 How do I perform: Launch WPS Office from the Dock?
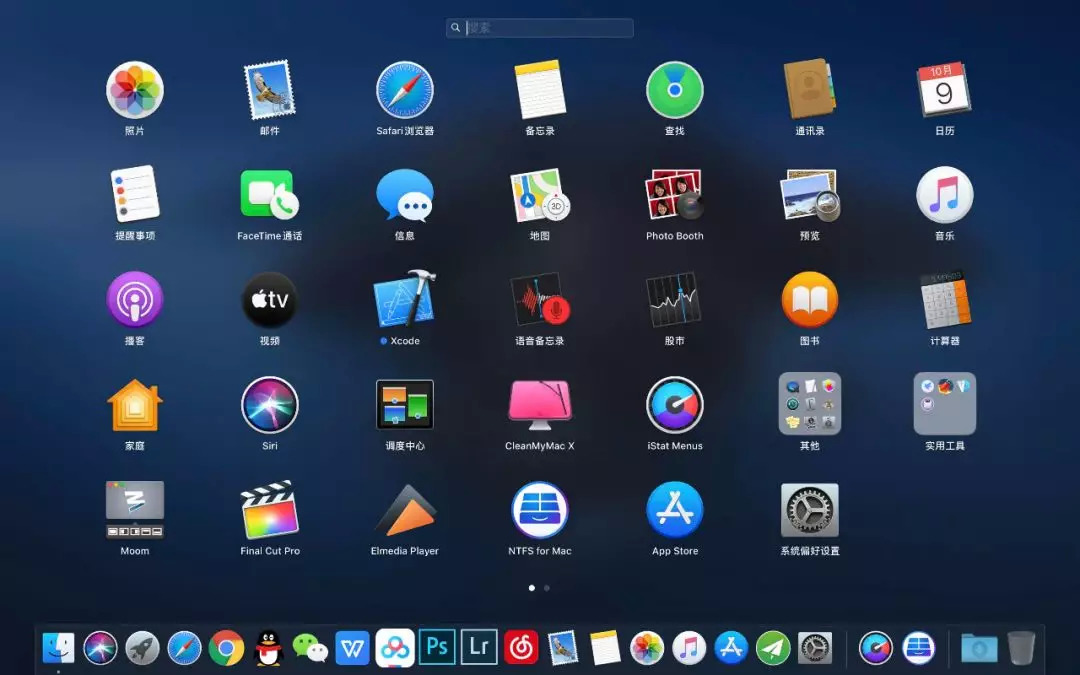pos(353,648)
